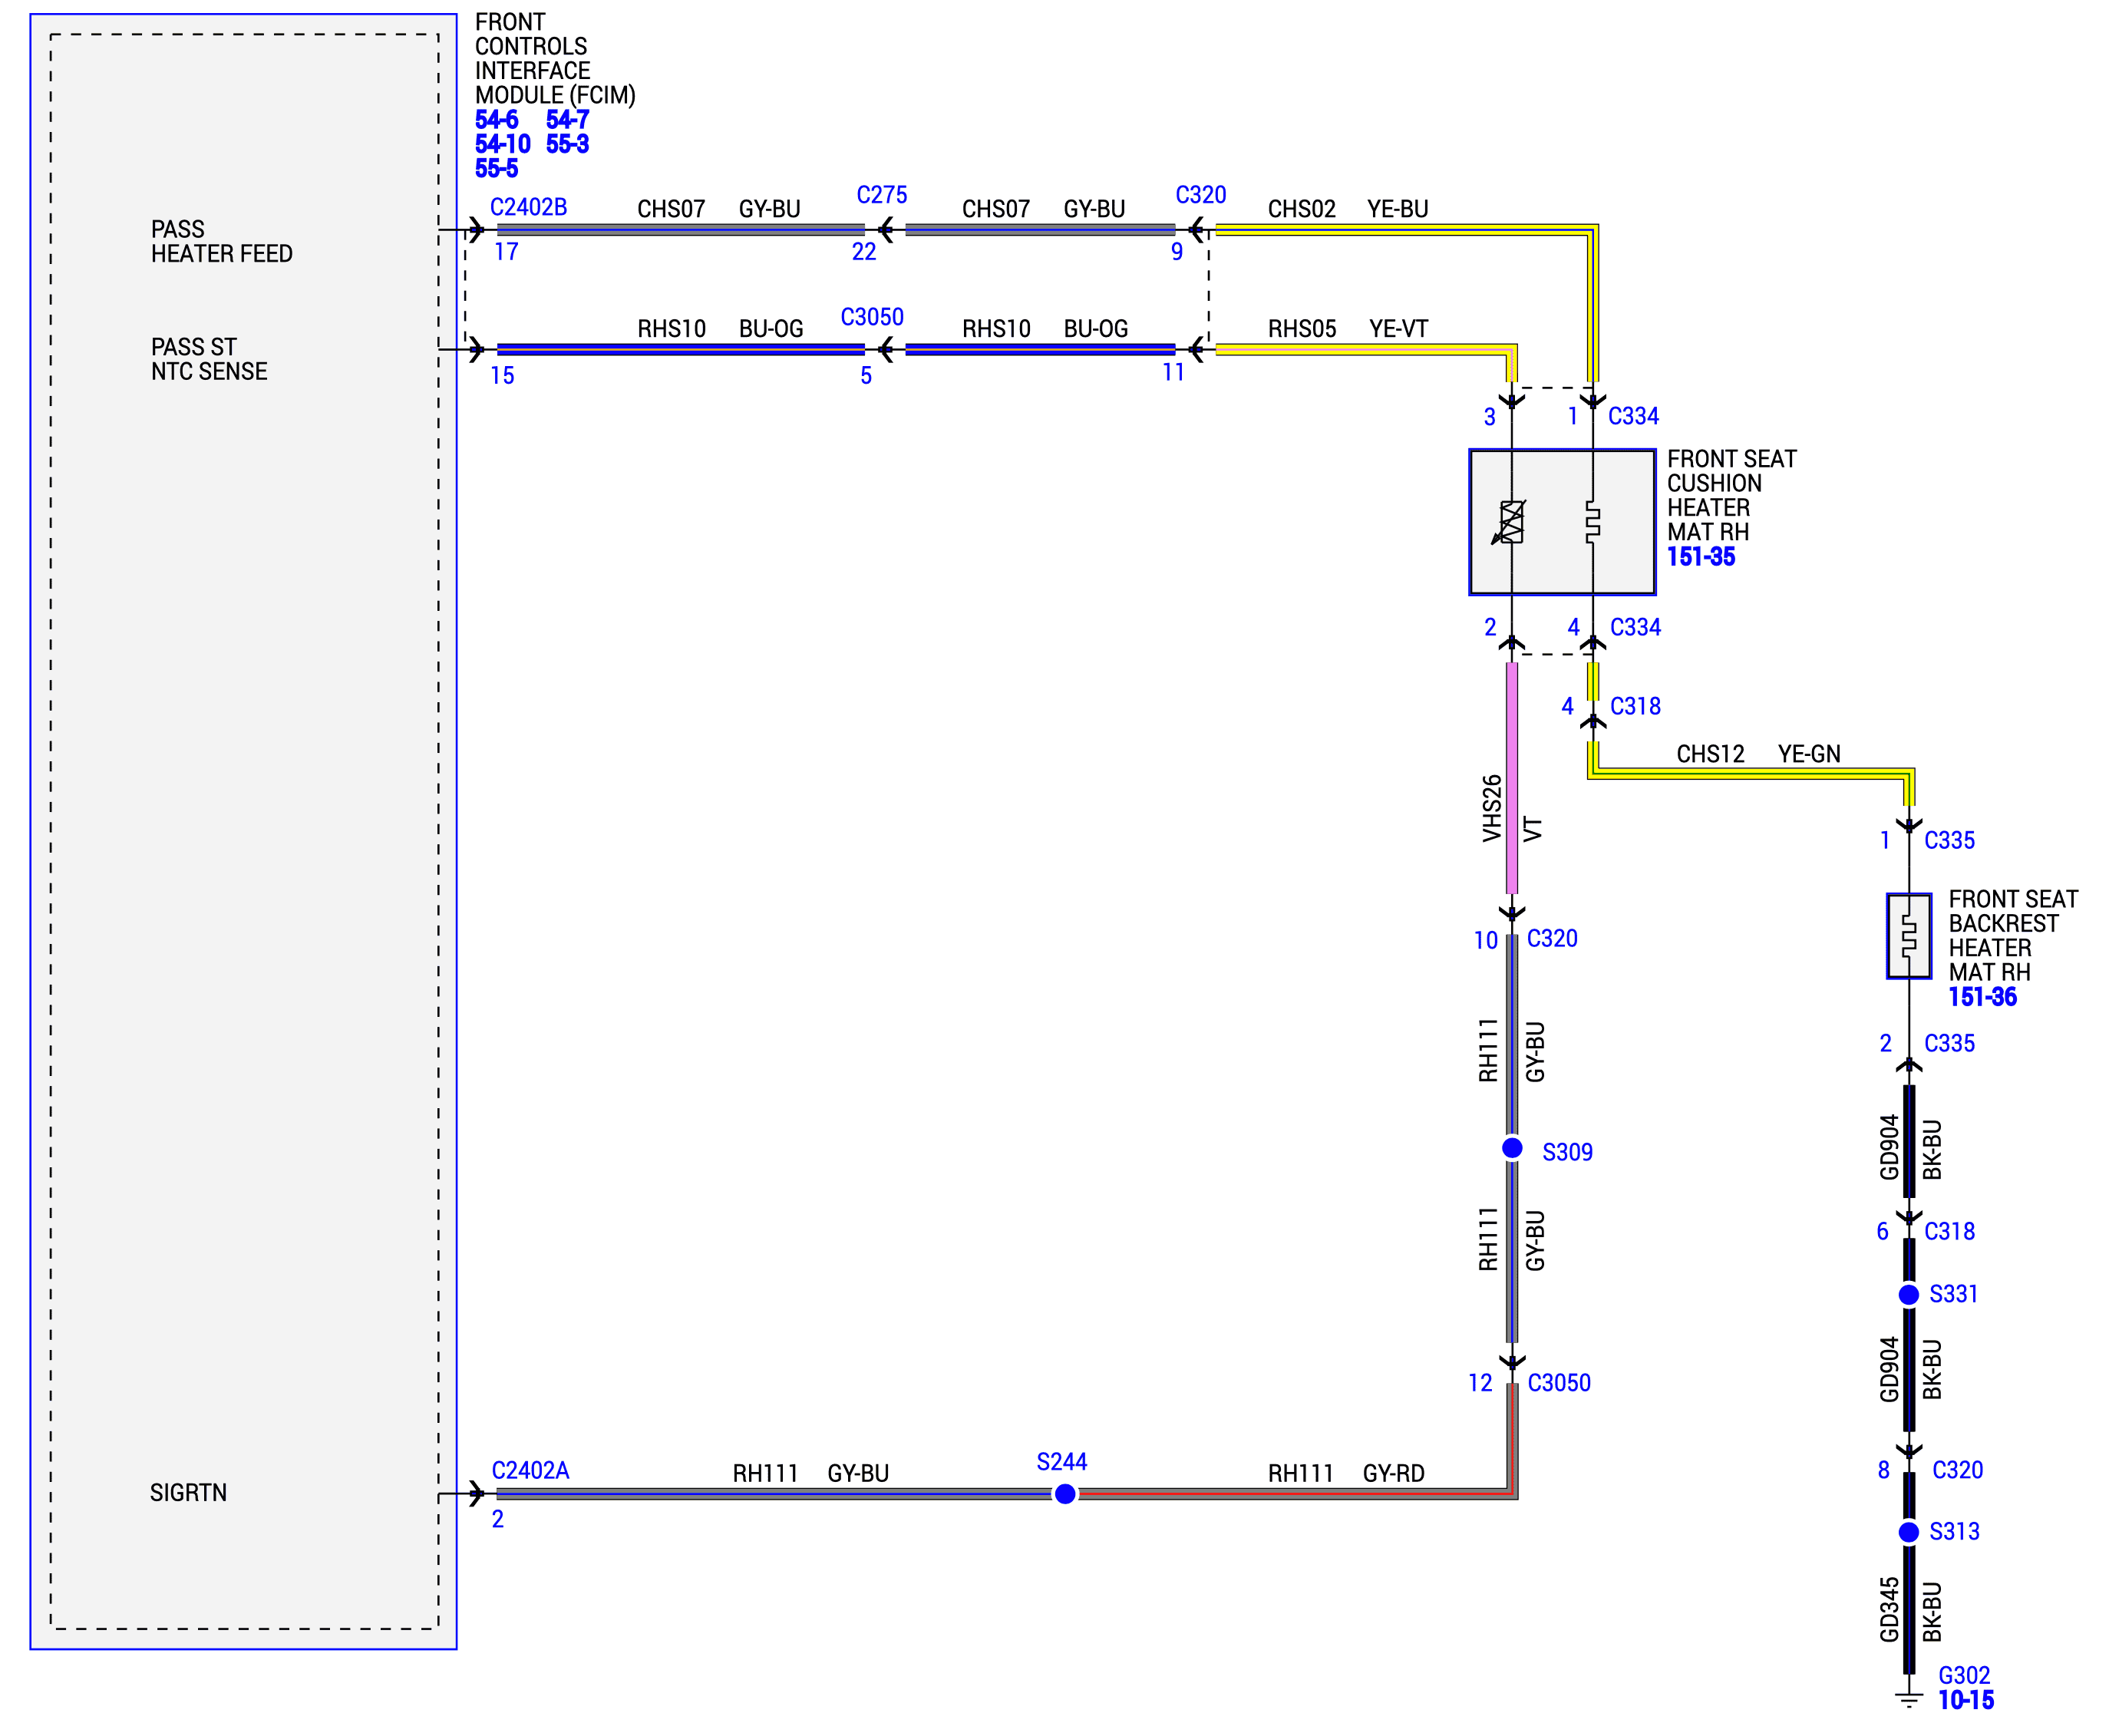2109x1736 pixels.
Task: Follow the 55-3 page reference link
Action: coord(567,144)
